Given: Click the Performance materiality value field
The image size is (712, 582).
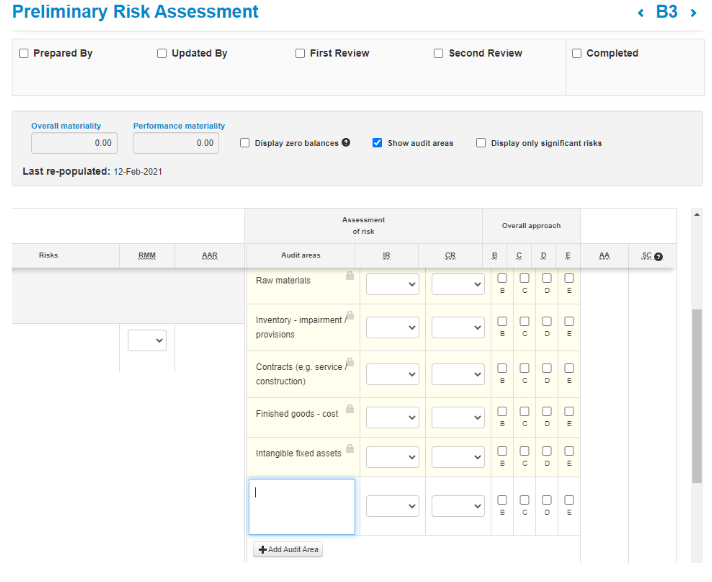Looking at the screenshot, I should (x=176, y=144).
